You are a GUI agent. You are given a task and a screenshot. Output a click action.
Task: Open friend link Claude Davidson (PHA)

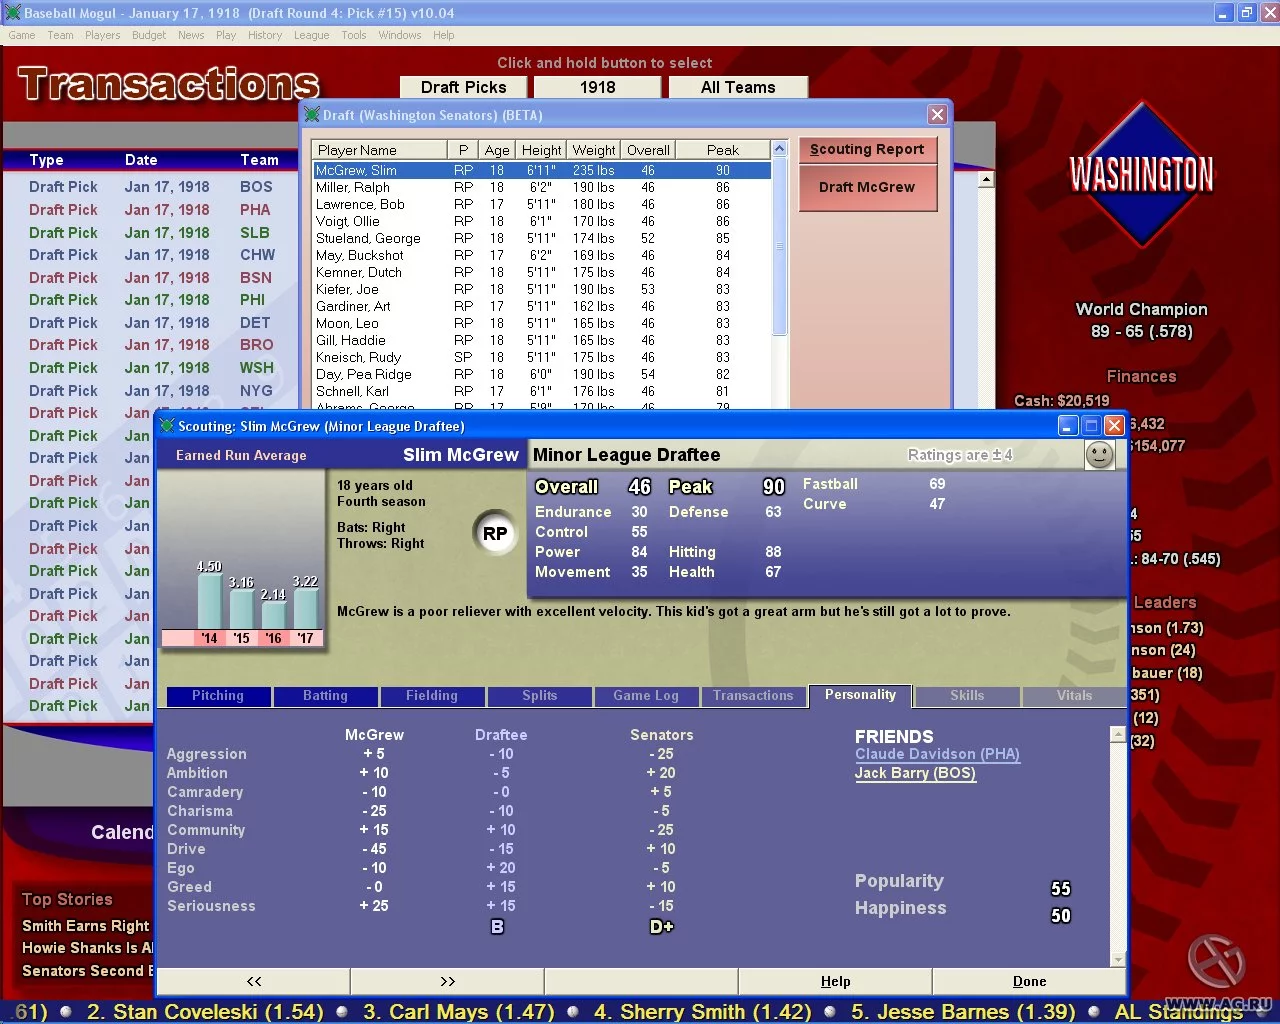pos(937,754)
